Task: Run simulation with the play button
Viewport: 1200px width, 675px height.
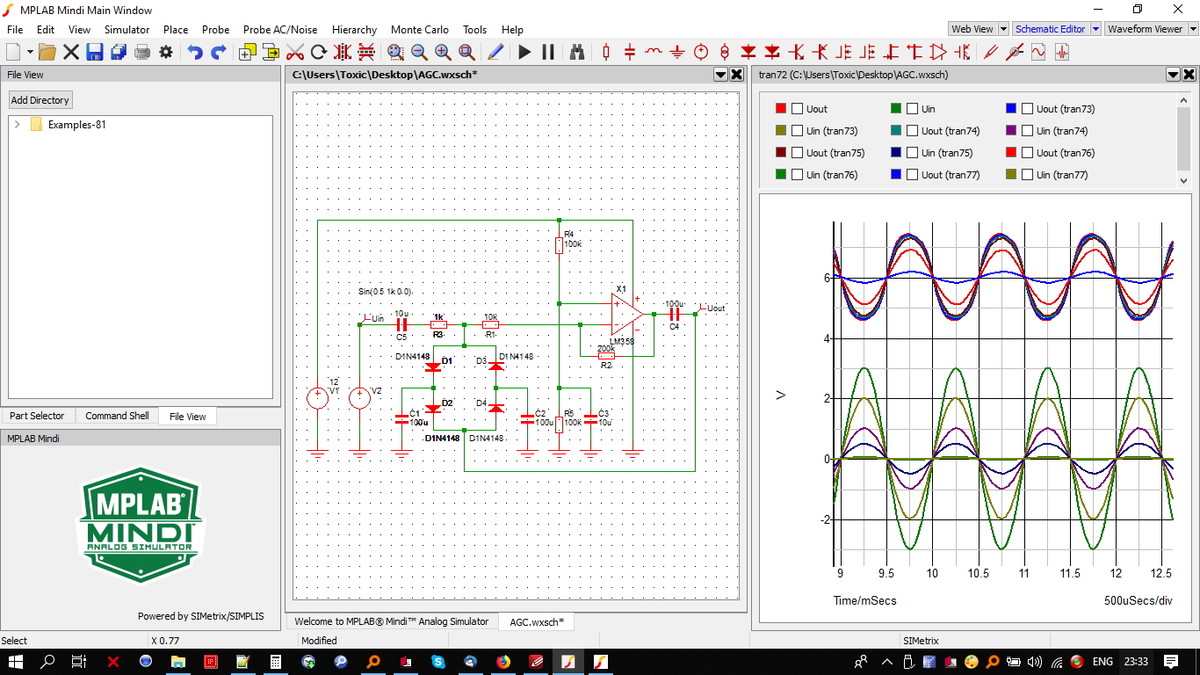Action: (x=524, y=52)
